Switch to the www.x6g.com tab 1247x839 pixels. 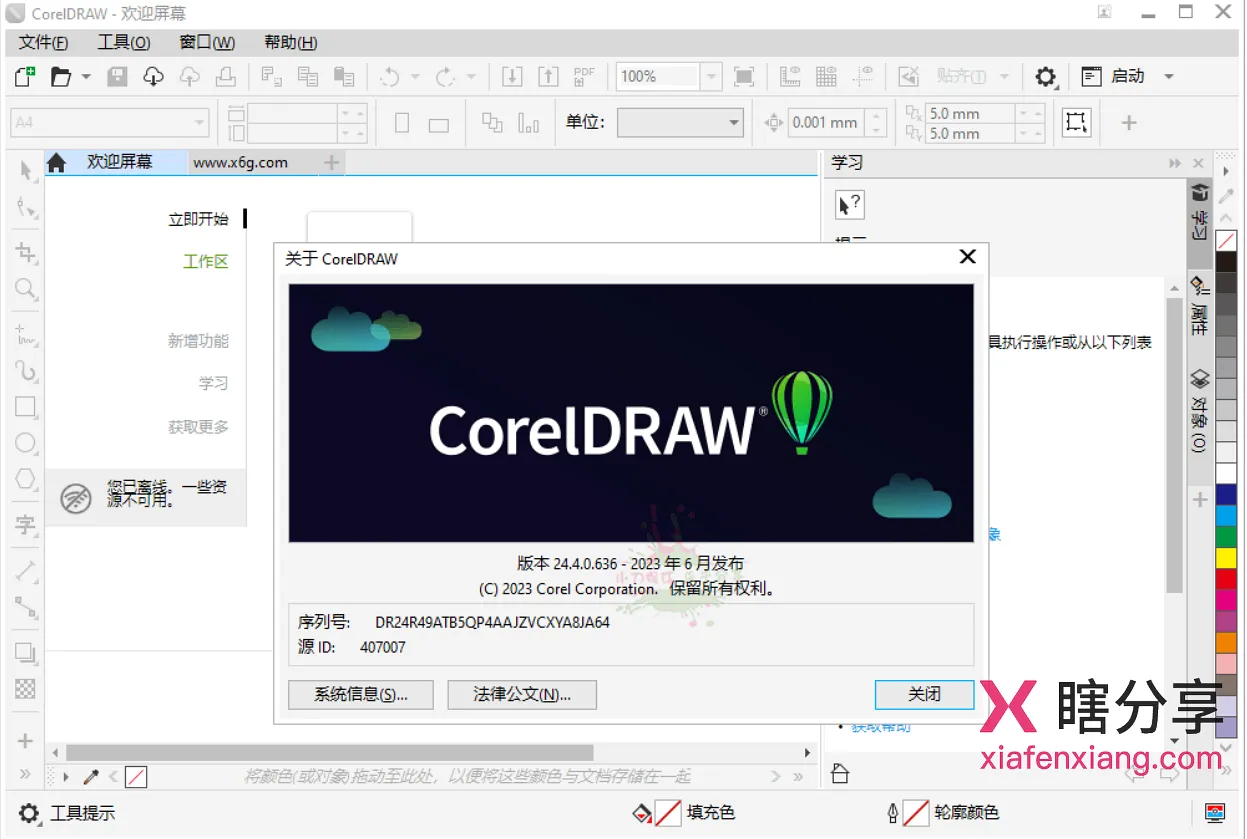[x=240, y=162]
